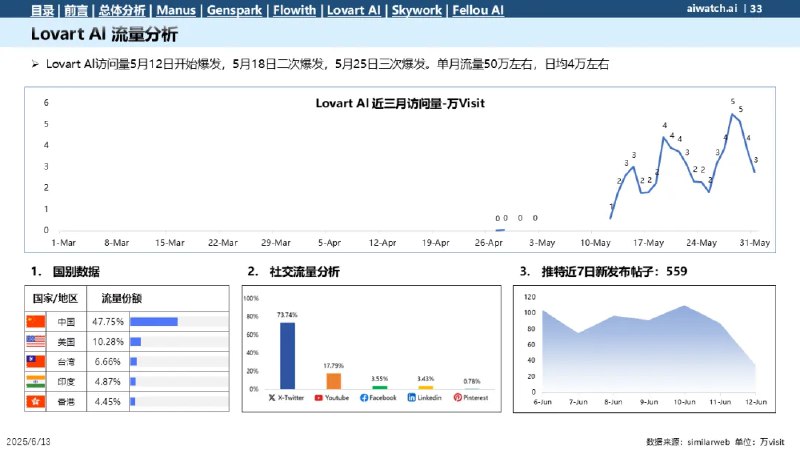Click the 中国 47.75% traffic share bar
800x450 pixels.
pos(154,321)
